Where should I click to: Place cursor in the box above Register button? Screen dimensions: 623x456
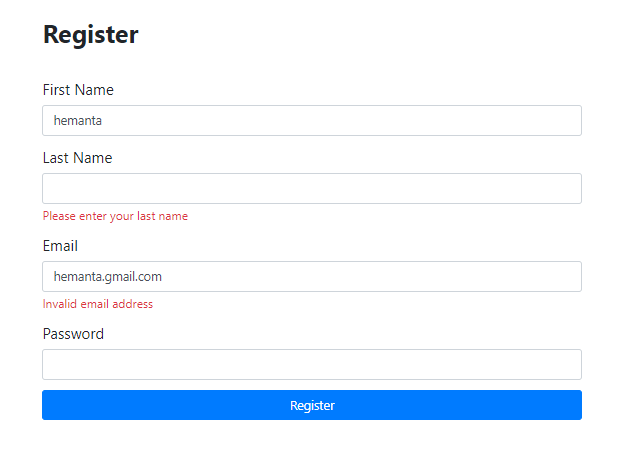[311, 365]
